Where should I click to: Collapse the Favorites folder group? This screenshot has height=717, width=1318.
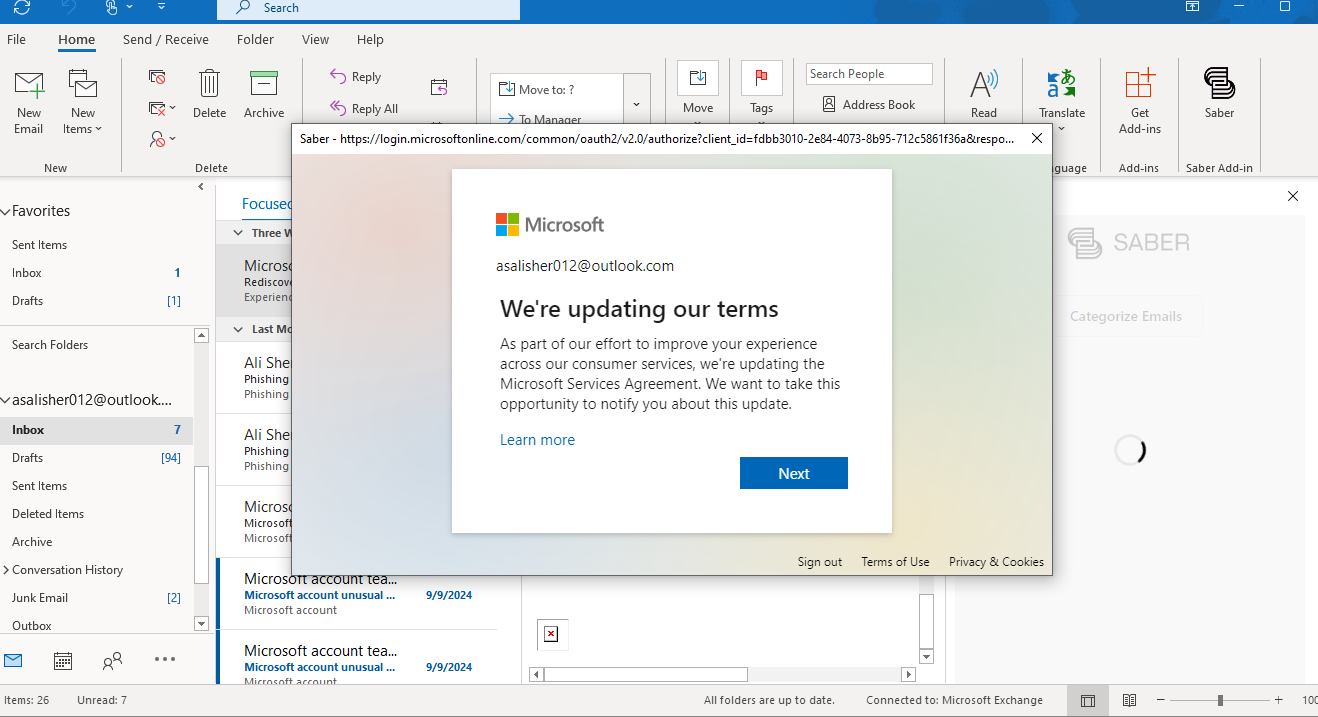pyautogui.click(x=6, y=211)
